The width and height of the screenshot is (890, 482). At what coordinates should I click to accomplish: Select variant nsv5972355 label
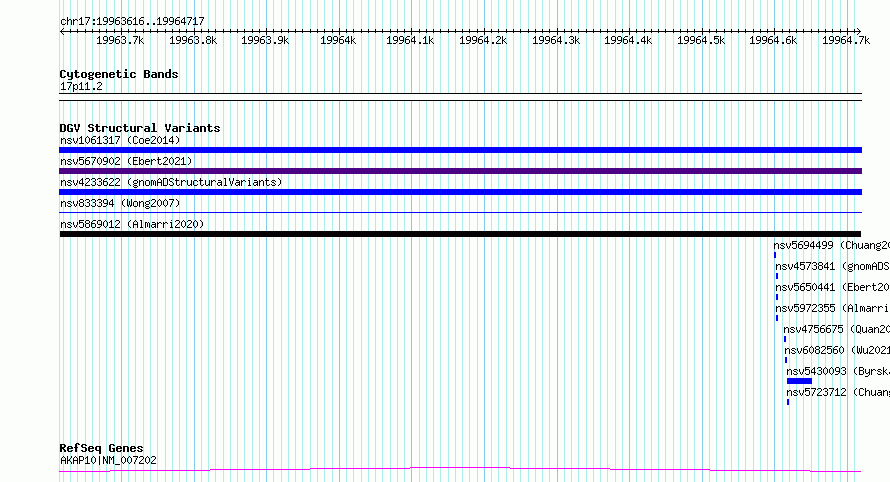[x=833, y=308]
